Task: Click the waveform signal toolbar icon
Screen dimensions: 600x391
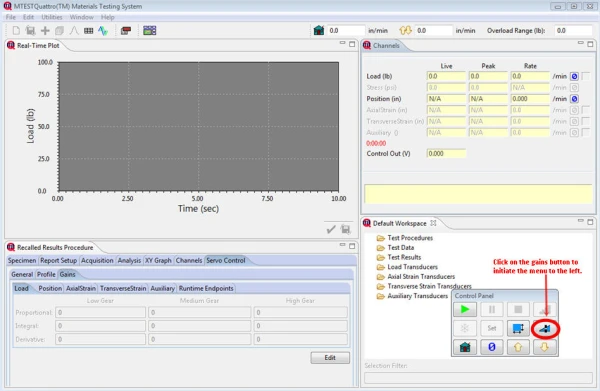Action: [103, 31]
